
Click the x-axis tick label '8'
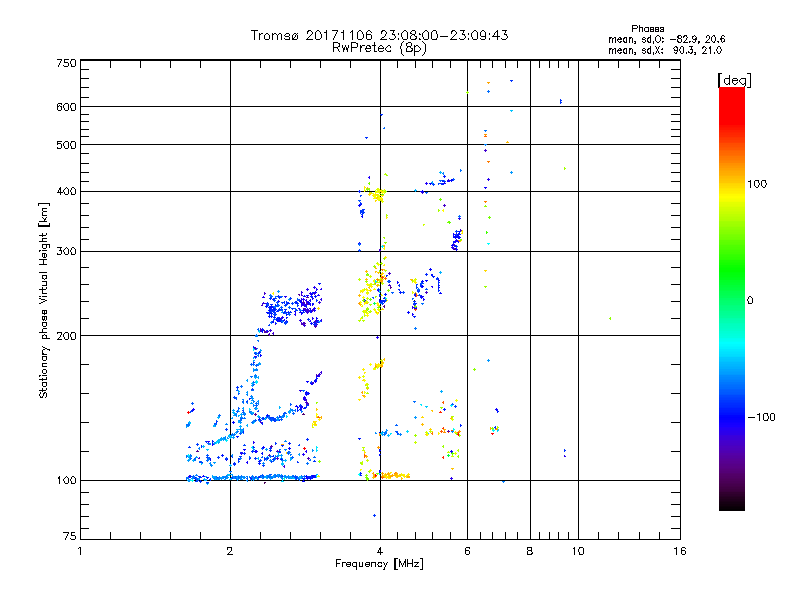click(530, 551)
